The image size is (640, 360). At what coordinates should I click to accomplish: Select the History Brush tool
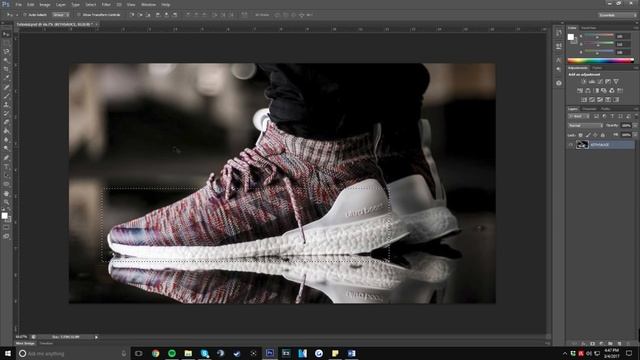[x=6, y=113]
